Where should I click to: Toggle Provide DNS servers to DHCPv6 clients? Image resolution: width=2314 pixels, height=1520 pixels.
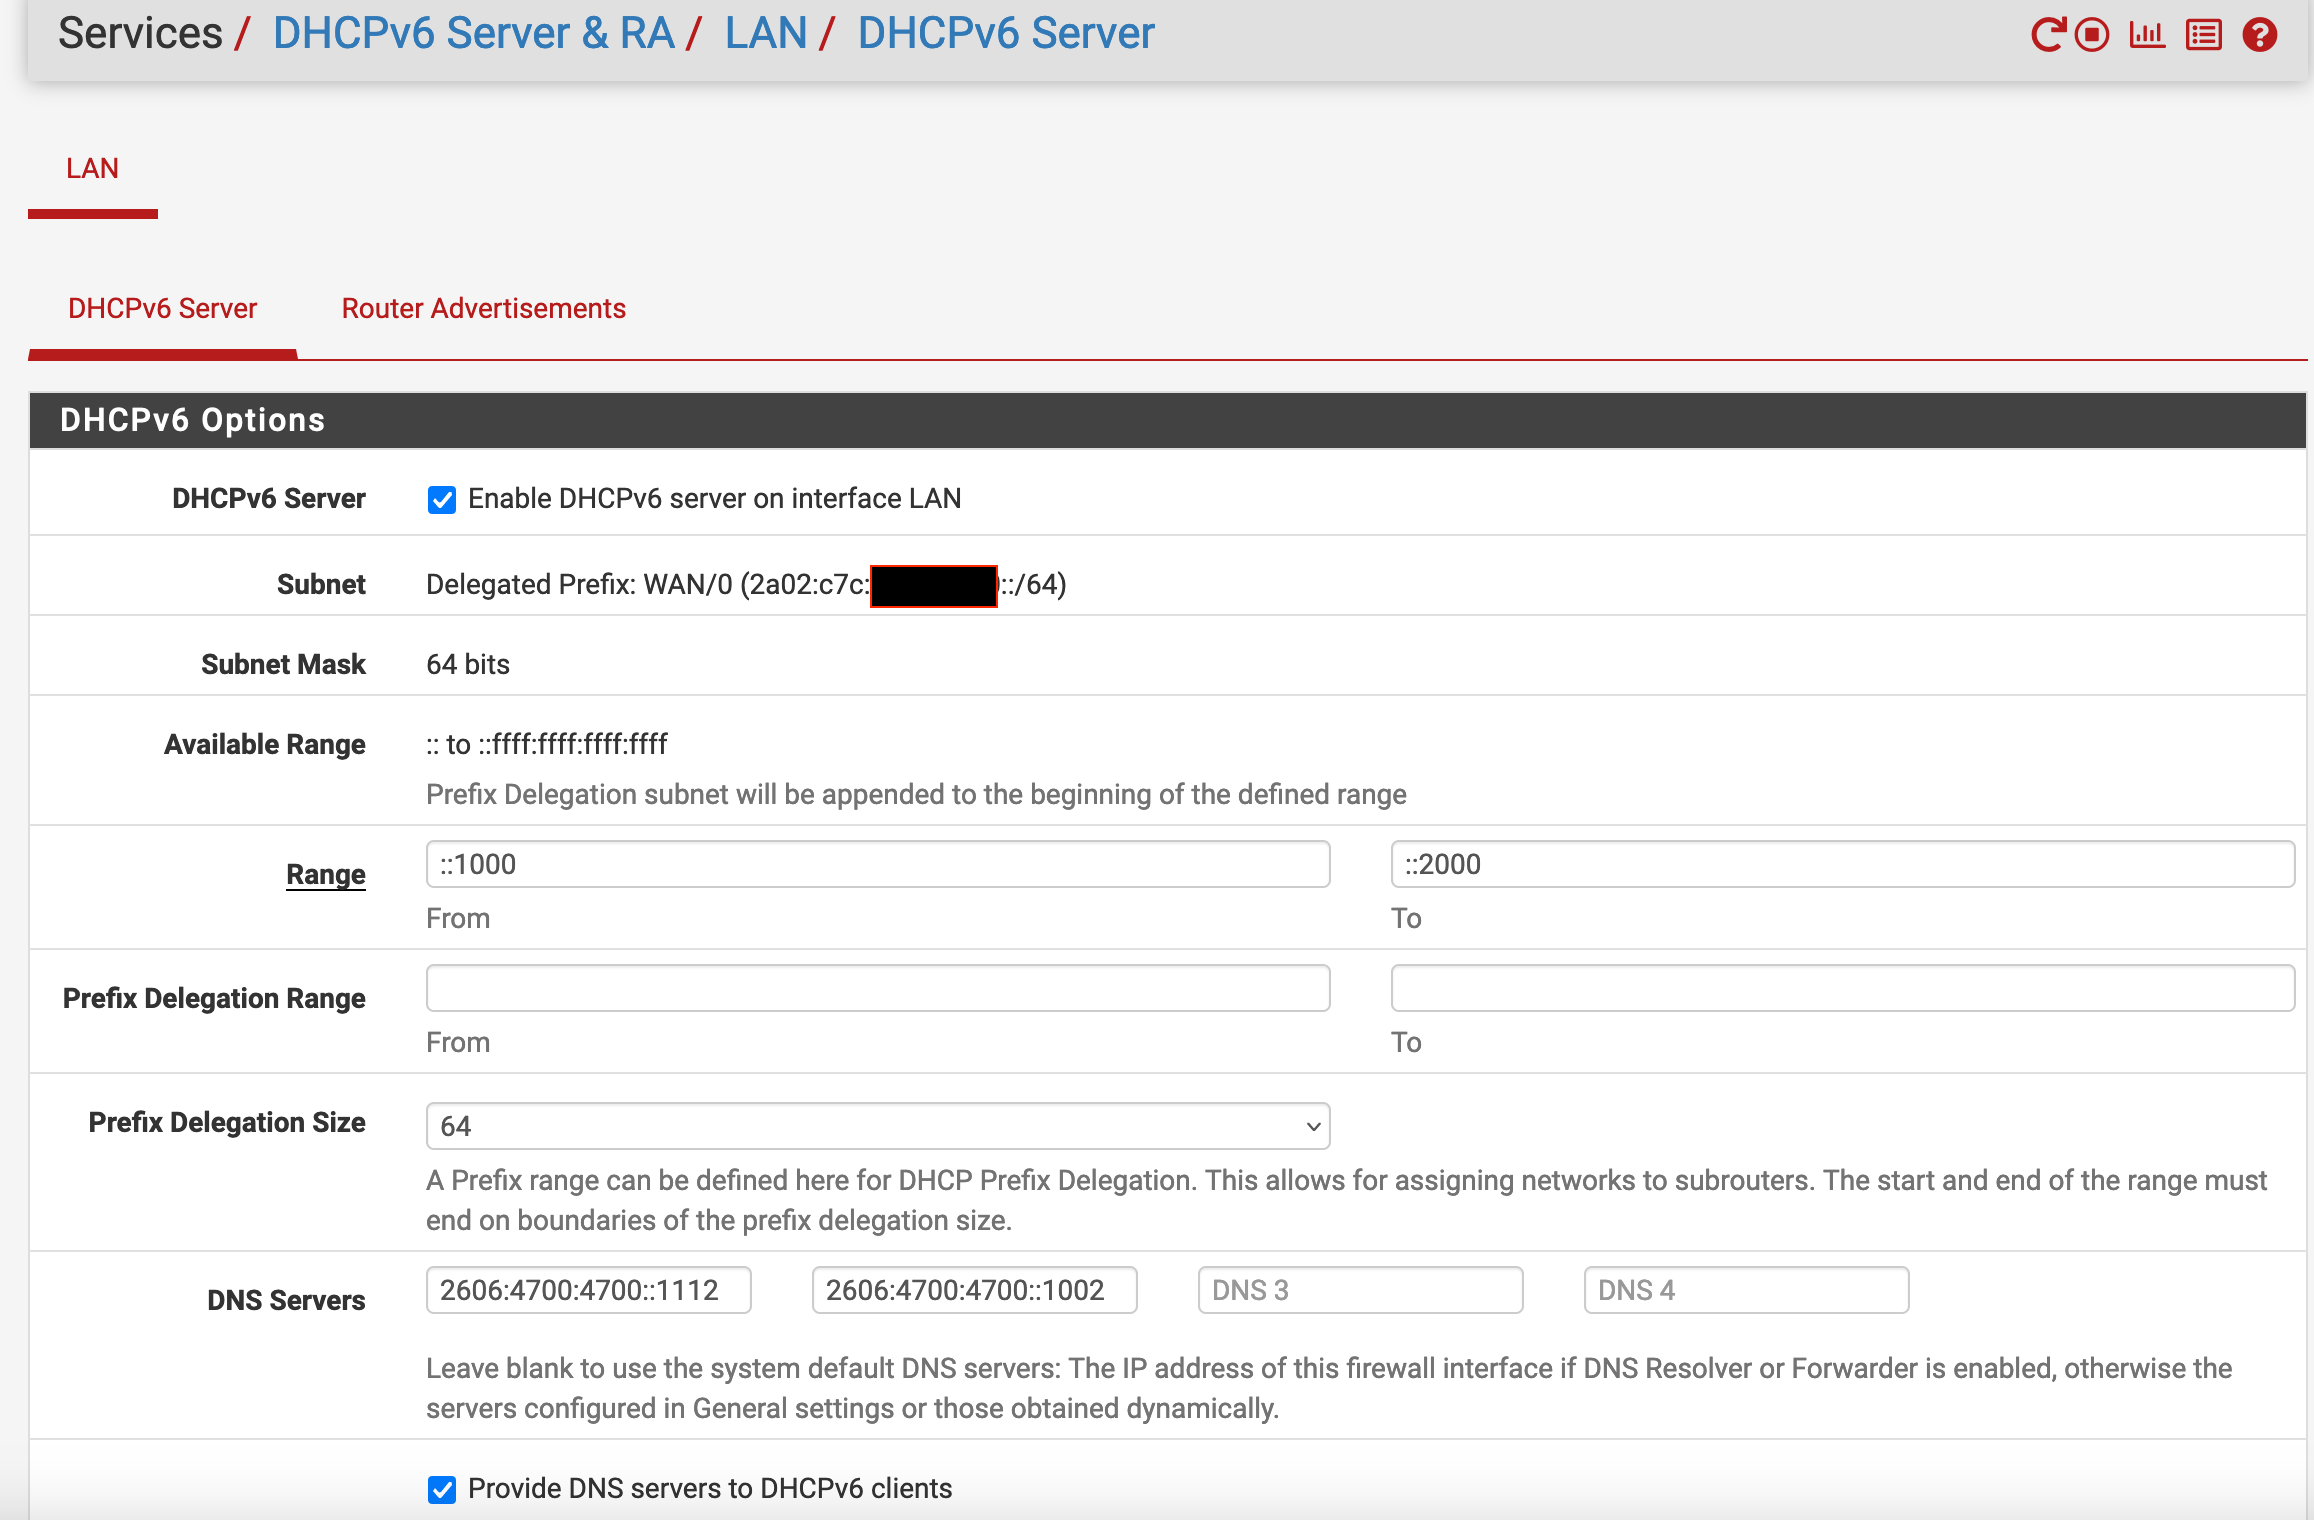(x=442, y=1489)
